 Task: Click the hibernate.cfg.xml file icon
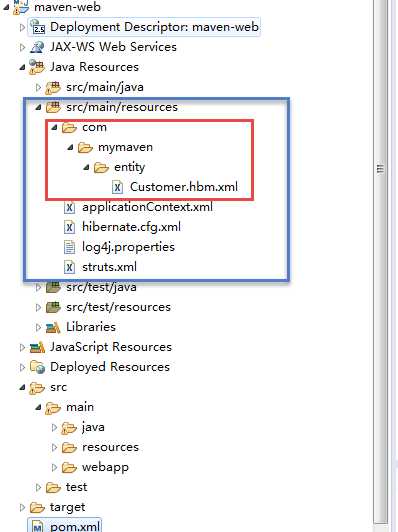(x=69, y=227)
